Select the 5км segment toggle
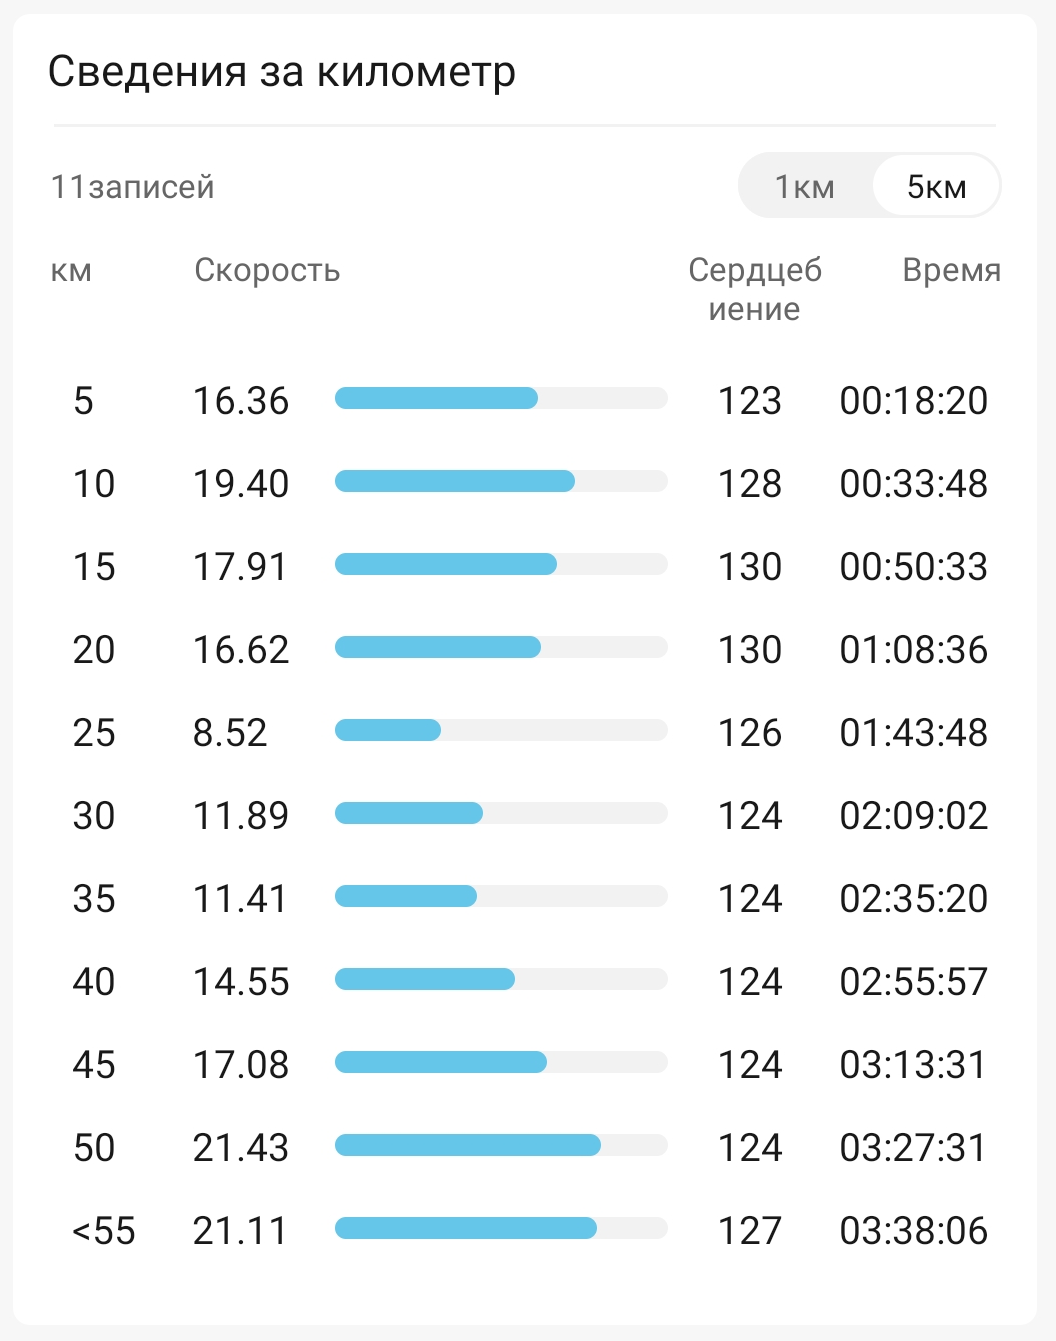The height and width of the screenshot is (1341, 1056). coord(936,186)
